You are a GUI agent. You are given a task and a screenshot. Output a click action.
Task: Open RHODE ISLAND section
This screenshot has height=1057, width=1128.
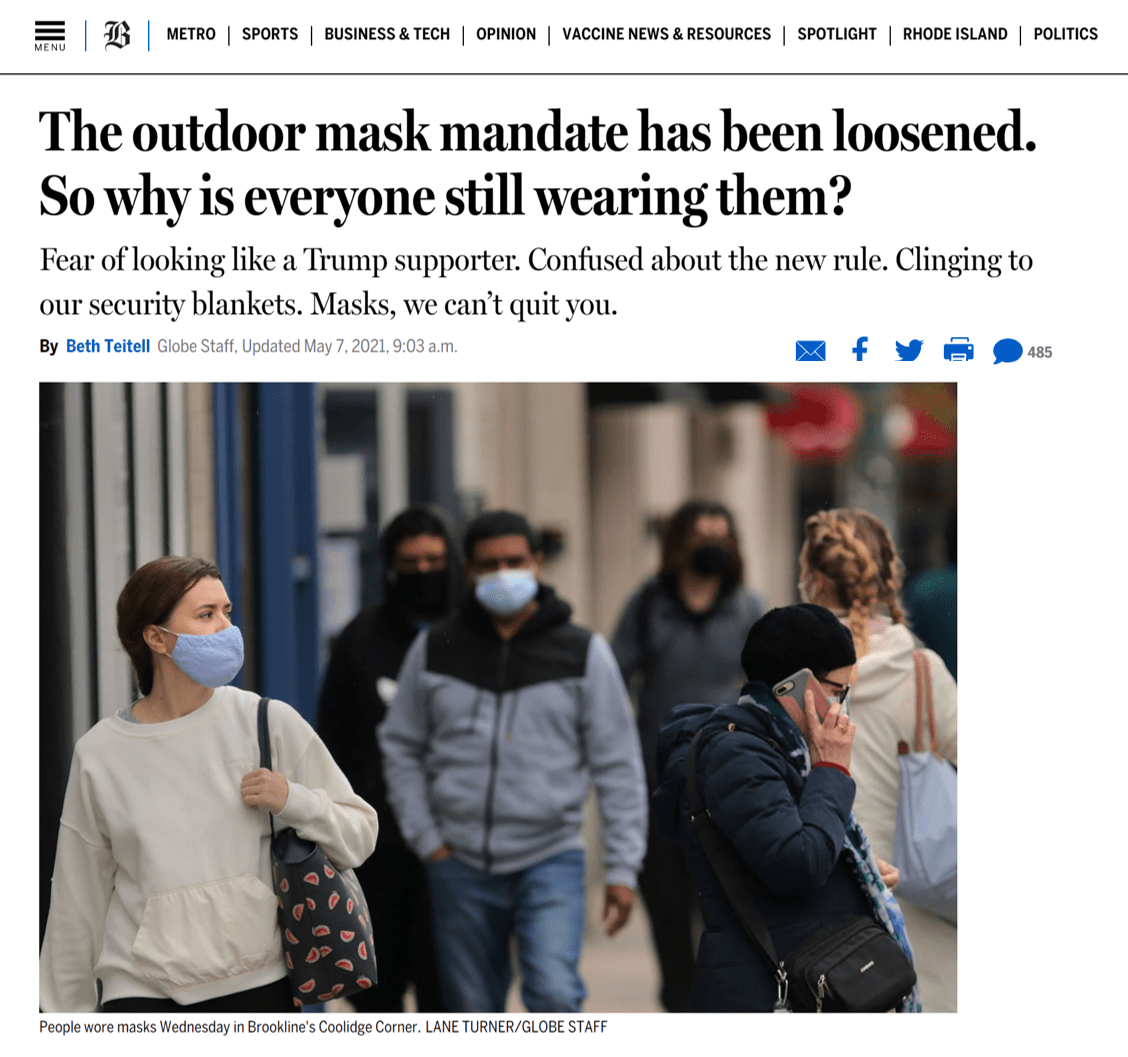click(x=955, y=35)
